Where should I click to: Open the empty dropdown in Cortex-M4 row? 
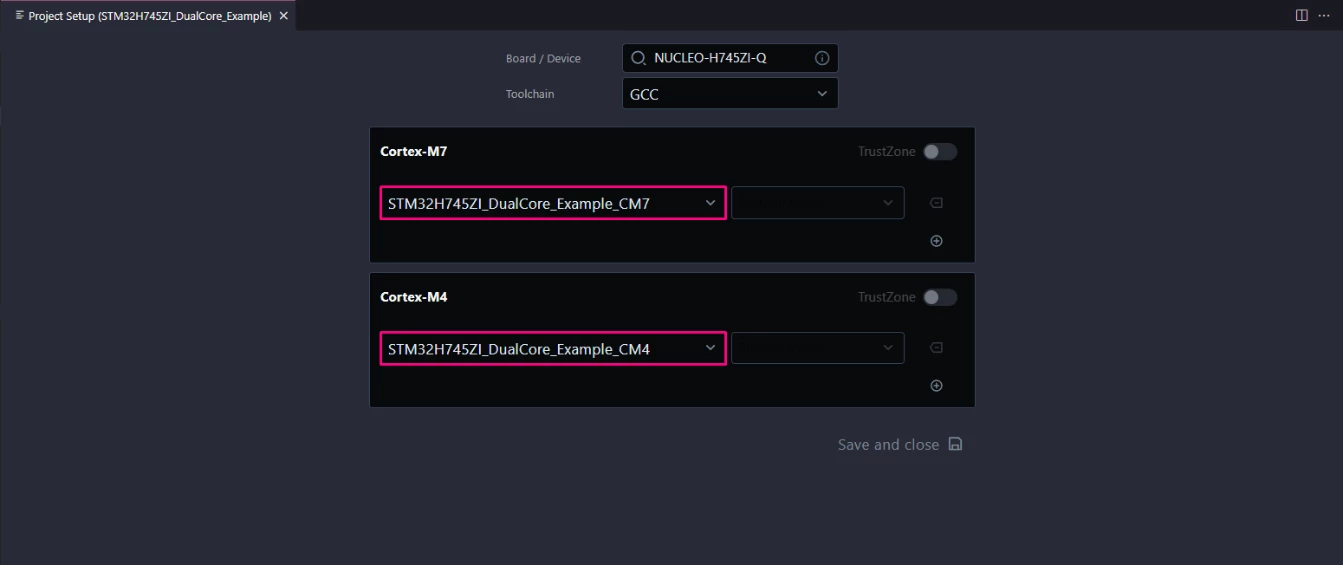click(x=818, y=348)
